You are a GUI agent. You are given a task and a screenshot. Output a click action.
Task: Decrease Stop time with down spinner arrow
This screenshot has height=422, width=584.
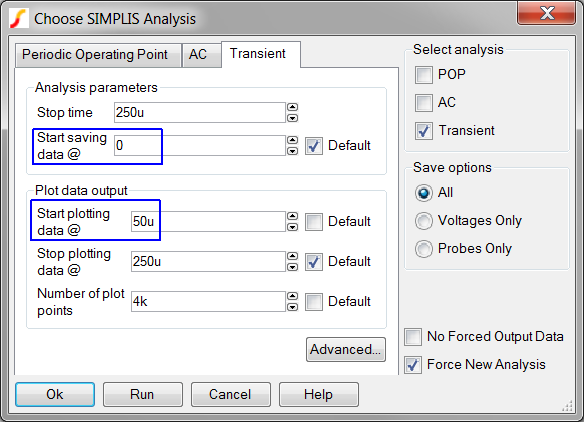(293, 118)
